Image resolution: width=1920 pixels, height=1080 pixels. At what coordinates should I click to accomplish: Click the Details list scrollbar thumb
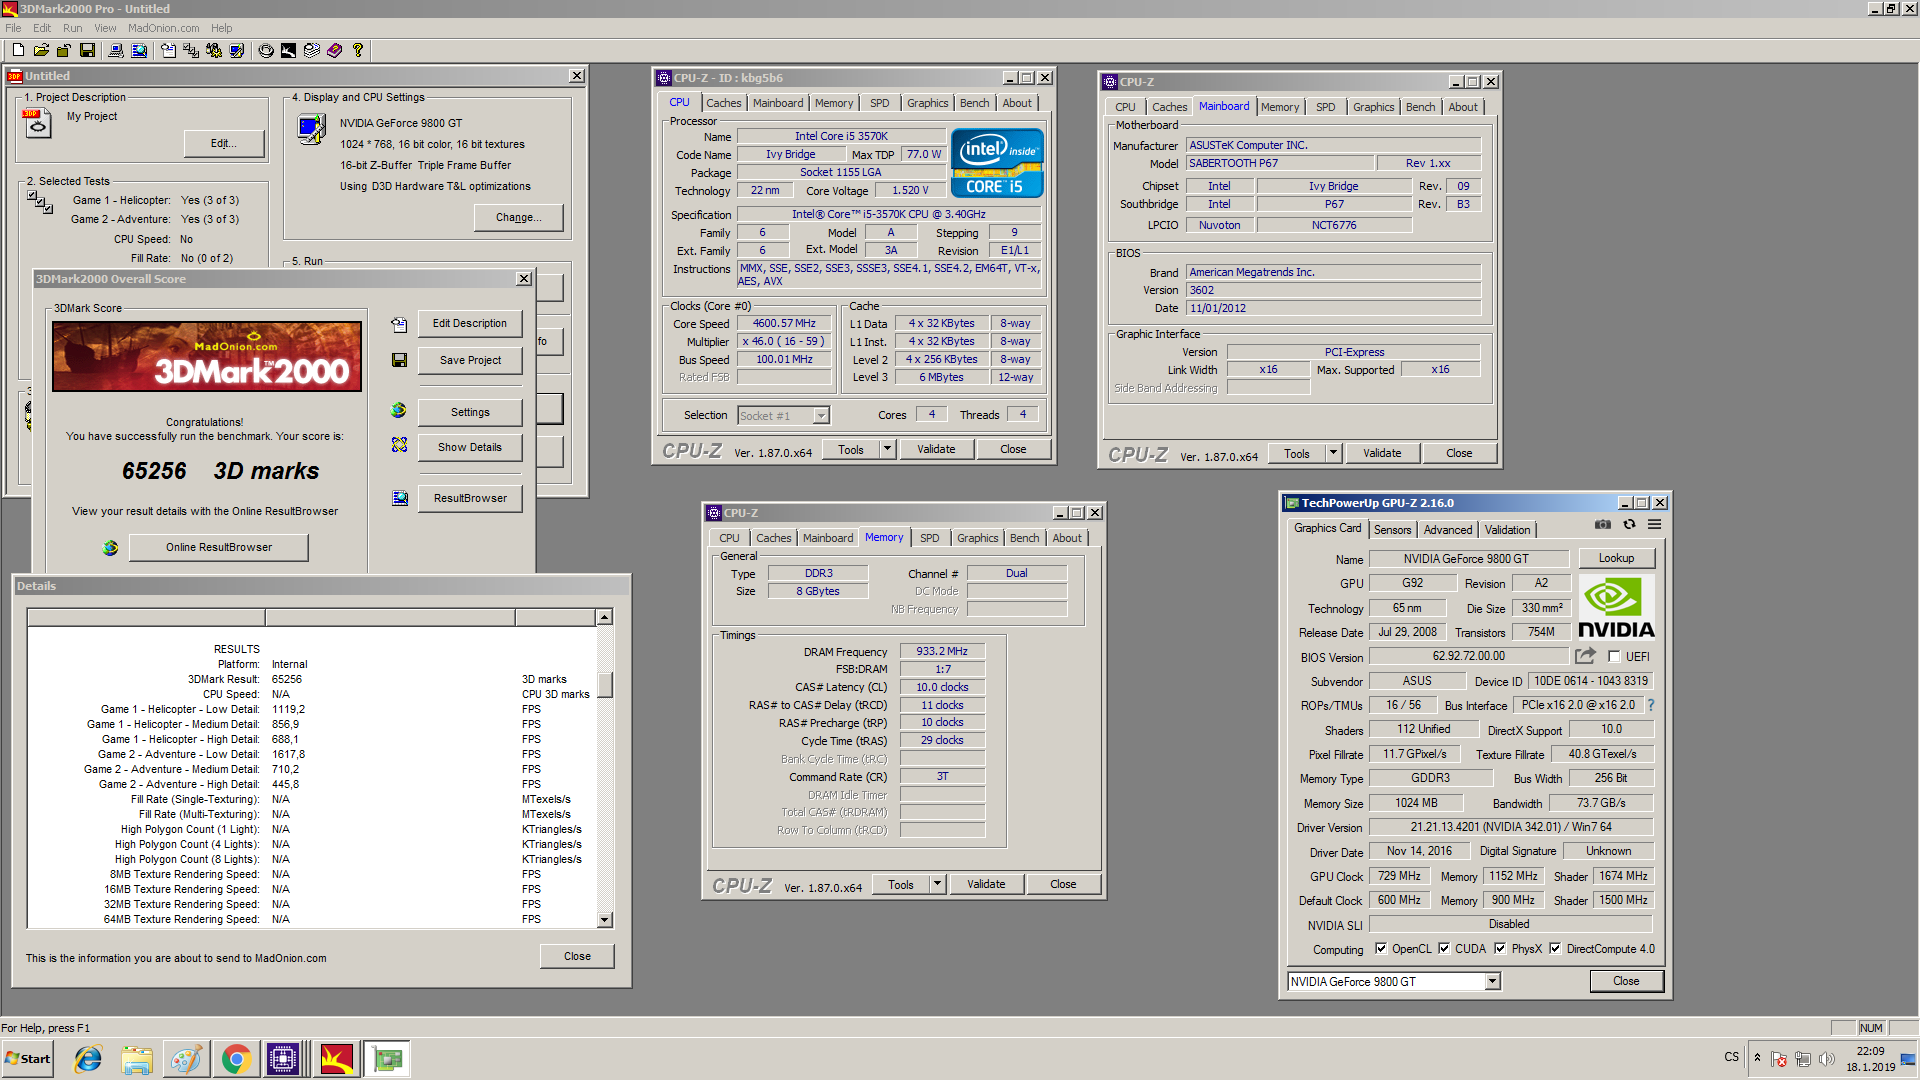tap(605, 685)
